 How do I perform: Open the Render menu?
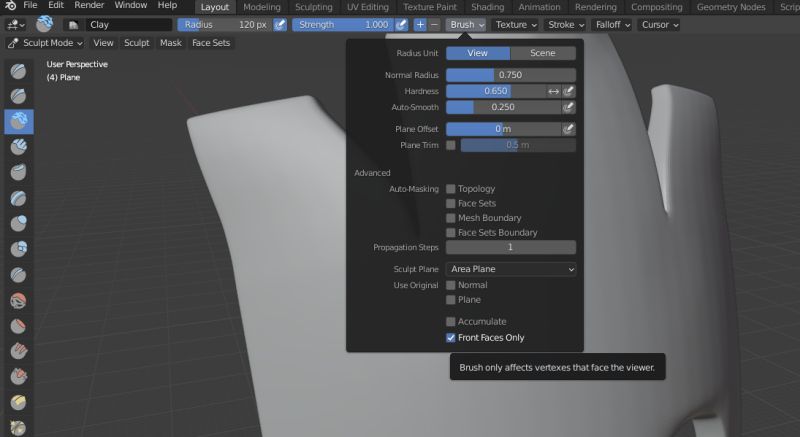click(x=89, y=6)
